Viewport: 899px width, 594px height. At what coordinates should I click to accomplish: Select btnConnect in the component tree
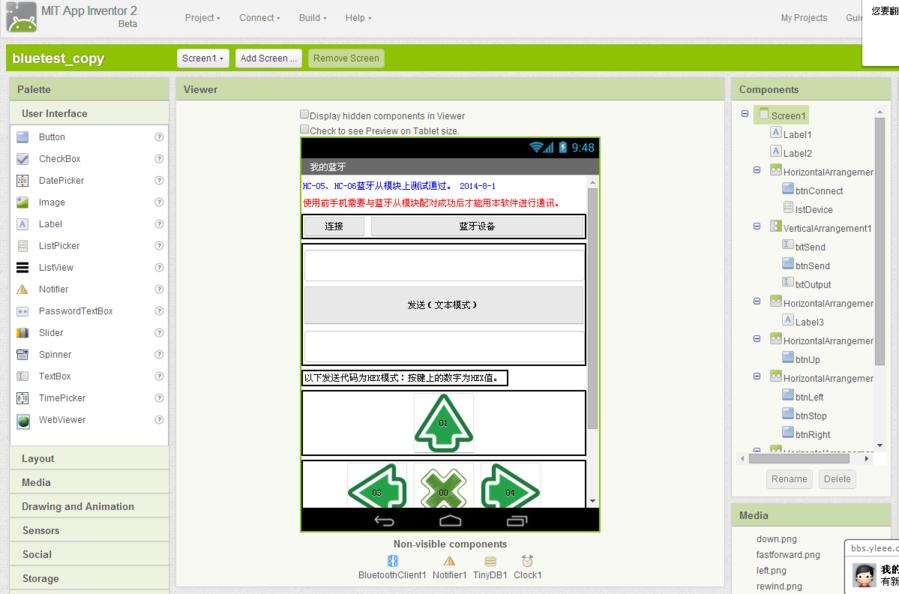click(x=818, y=191)
